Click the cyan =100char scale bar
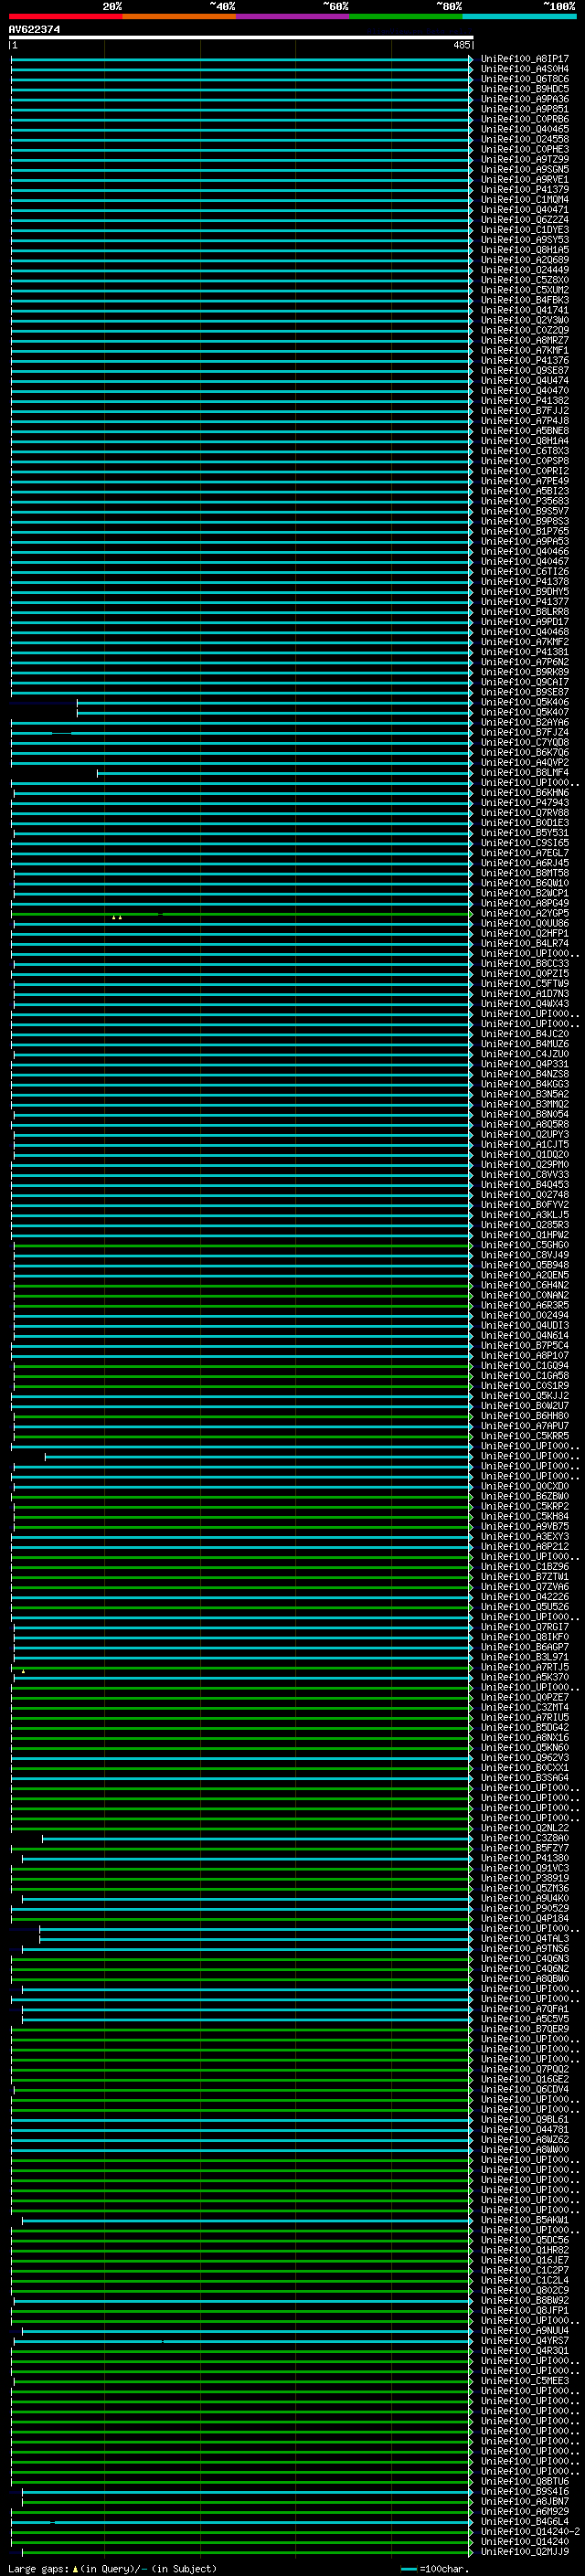The height and width of the screenshot is (2576, 585). pyautogui.click(x=408, y=2569)
